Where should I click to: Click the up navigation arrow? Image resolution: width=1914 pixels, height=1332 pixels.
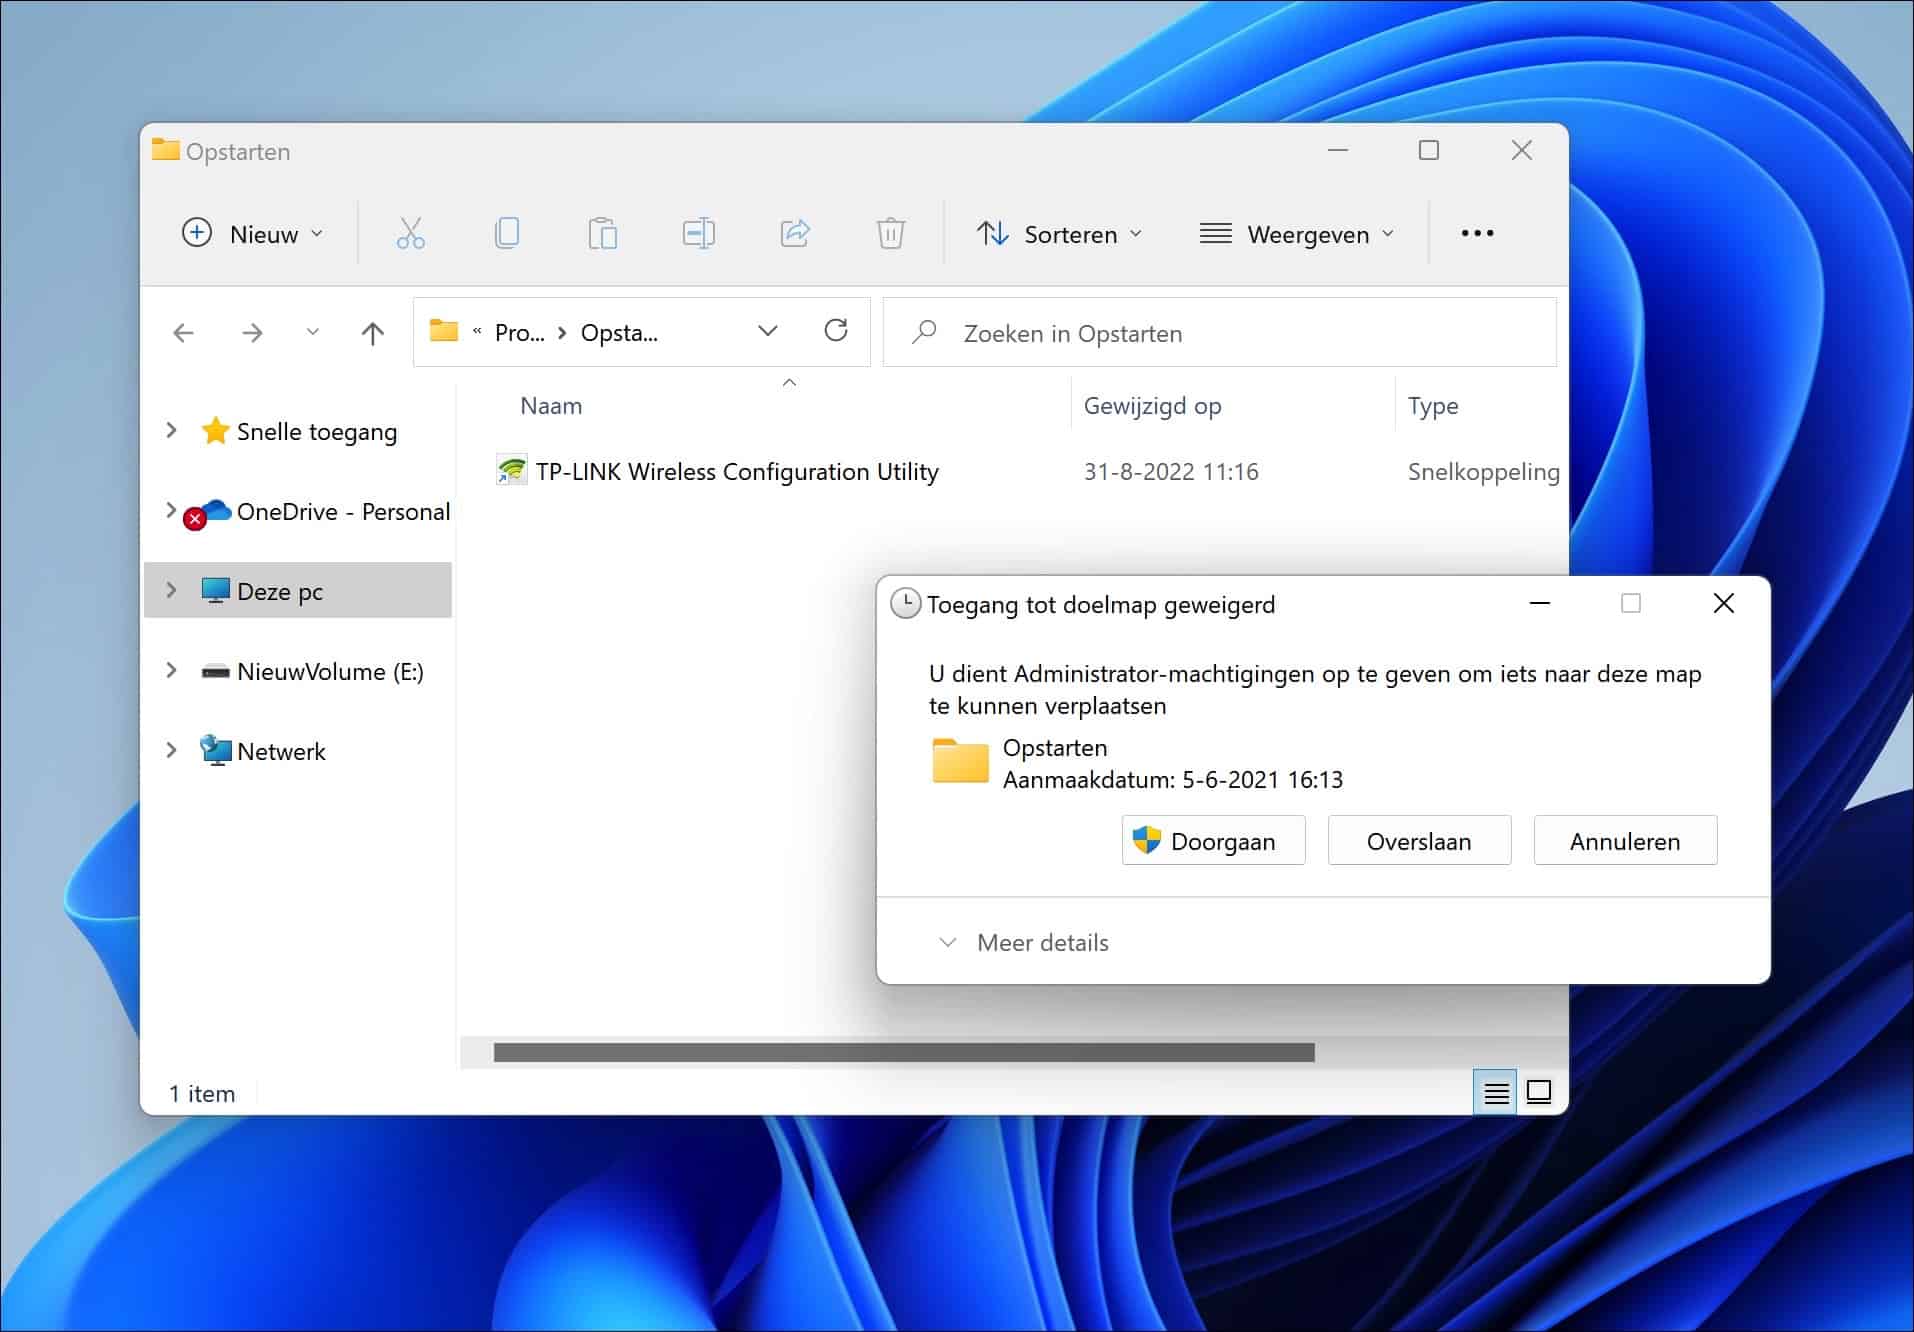pos(372,333)
